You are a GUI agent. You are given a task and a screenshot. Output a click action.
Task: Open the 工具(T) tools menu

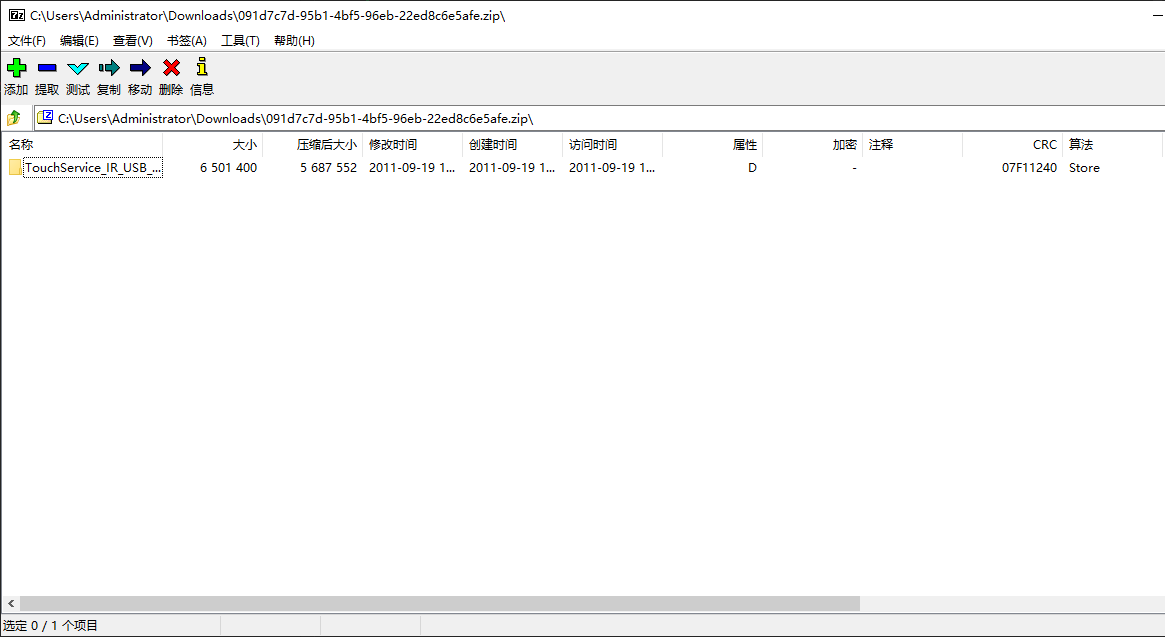point(240,41)
